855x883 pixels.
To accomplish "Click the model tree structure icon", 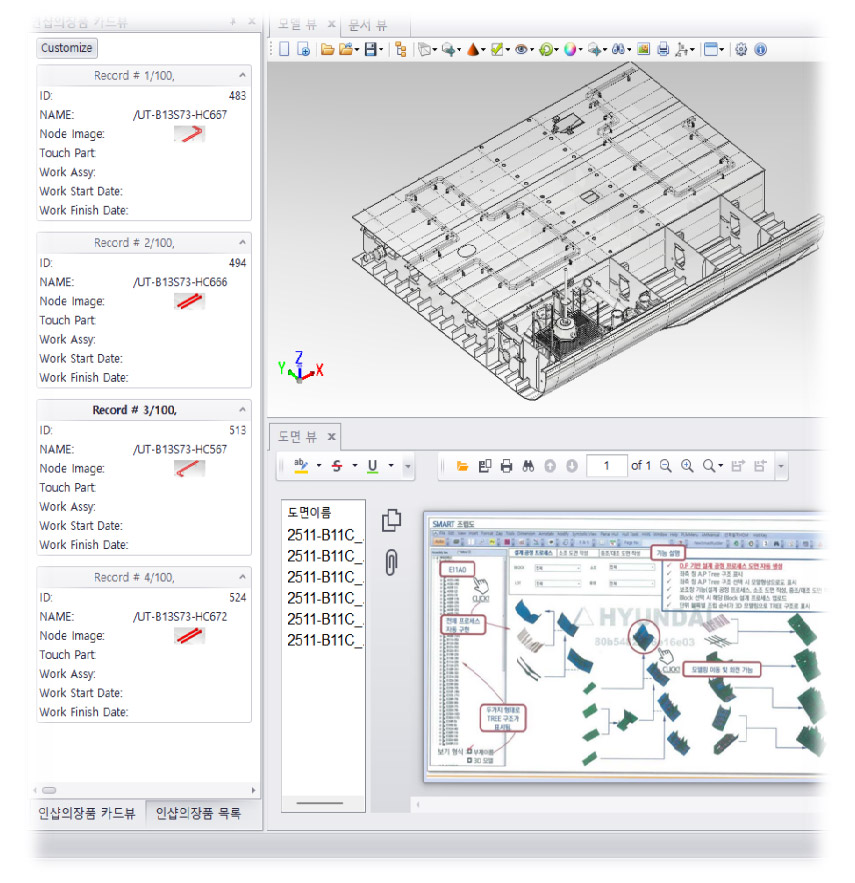I will point(401,49).
